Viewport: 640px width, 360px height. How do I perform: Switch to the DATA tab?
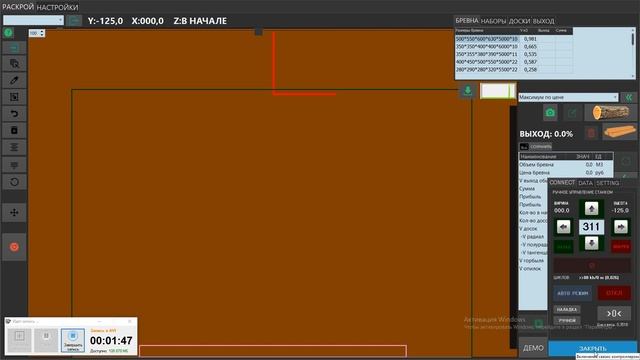(585, 183)
